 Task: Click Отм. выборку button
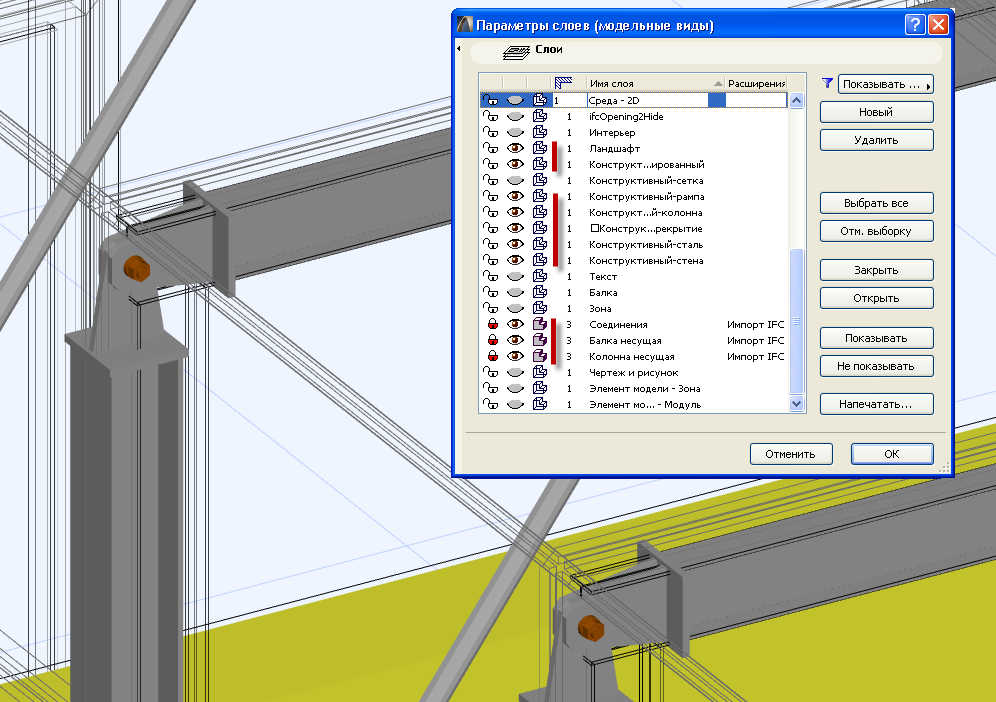click(877, 231)
